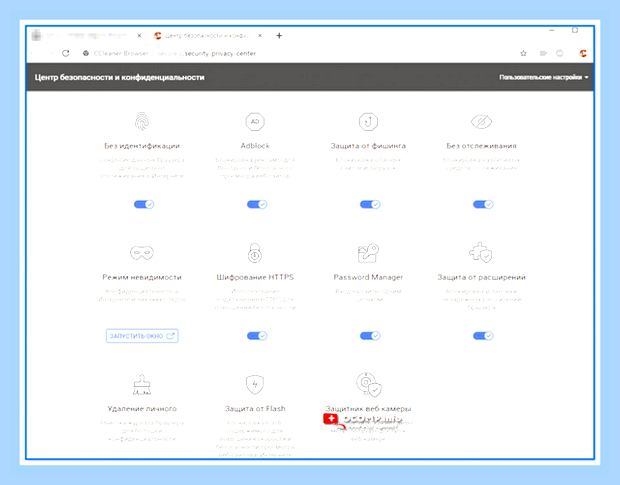
Task: Click the Webcam Guard camera icon
Action: (369, 384)
